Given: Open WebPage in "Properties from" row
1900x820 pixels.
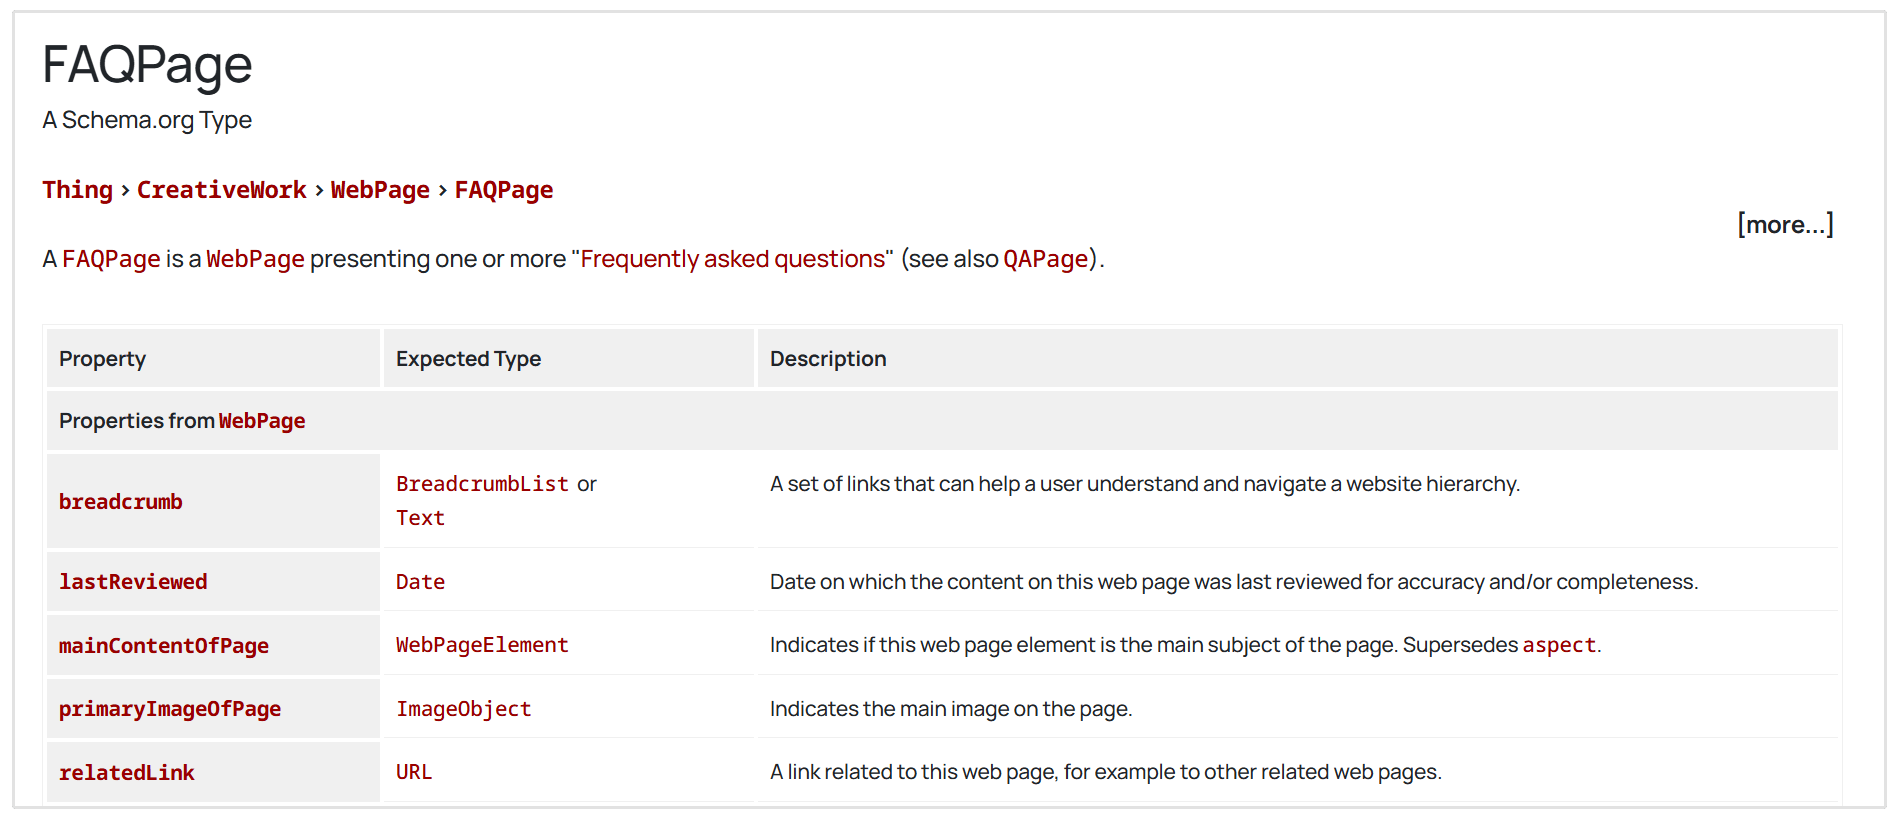Looking at the screenshot, I should point(262,421).
